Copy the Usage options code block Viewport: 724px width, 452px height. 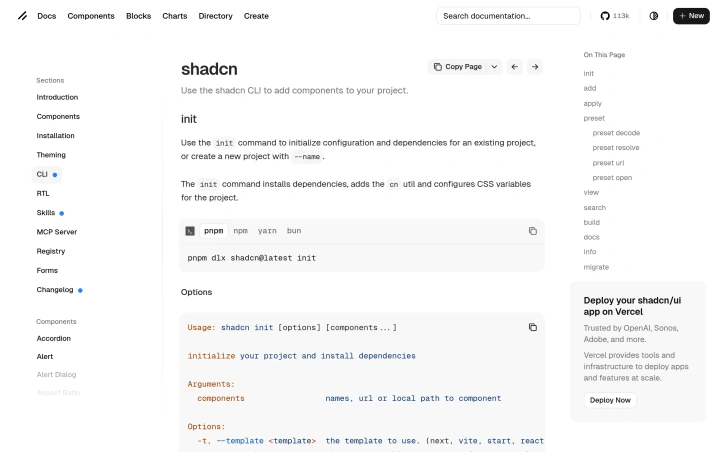click(x=533, y=327)
